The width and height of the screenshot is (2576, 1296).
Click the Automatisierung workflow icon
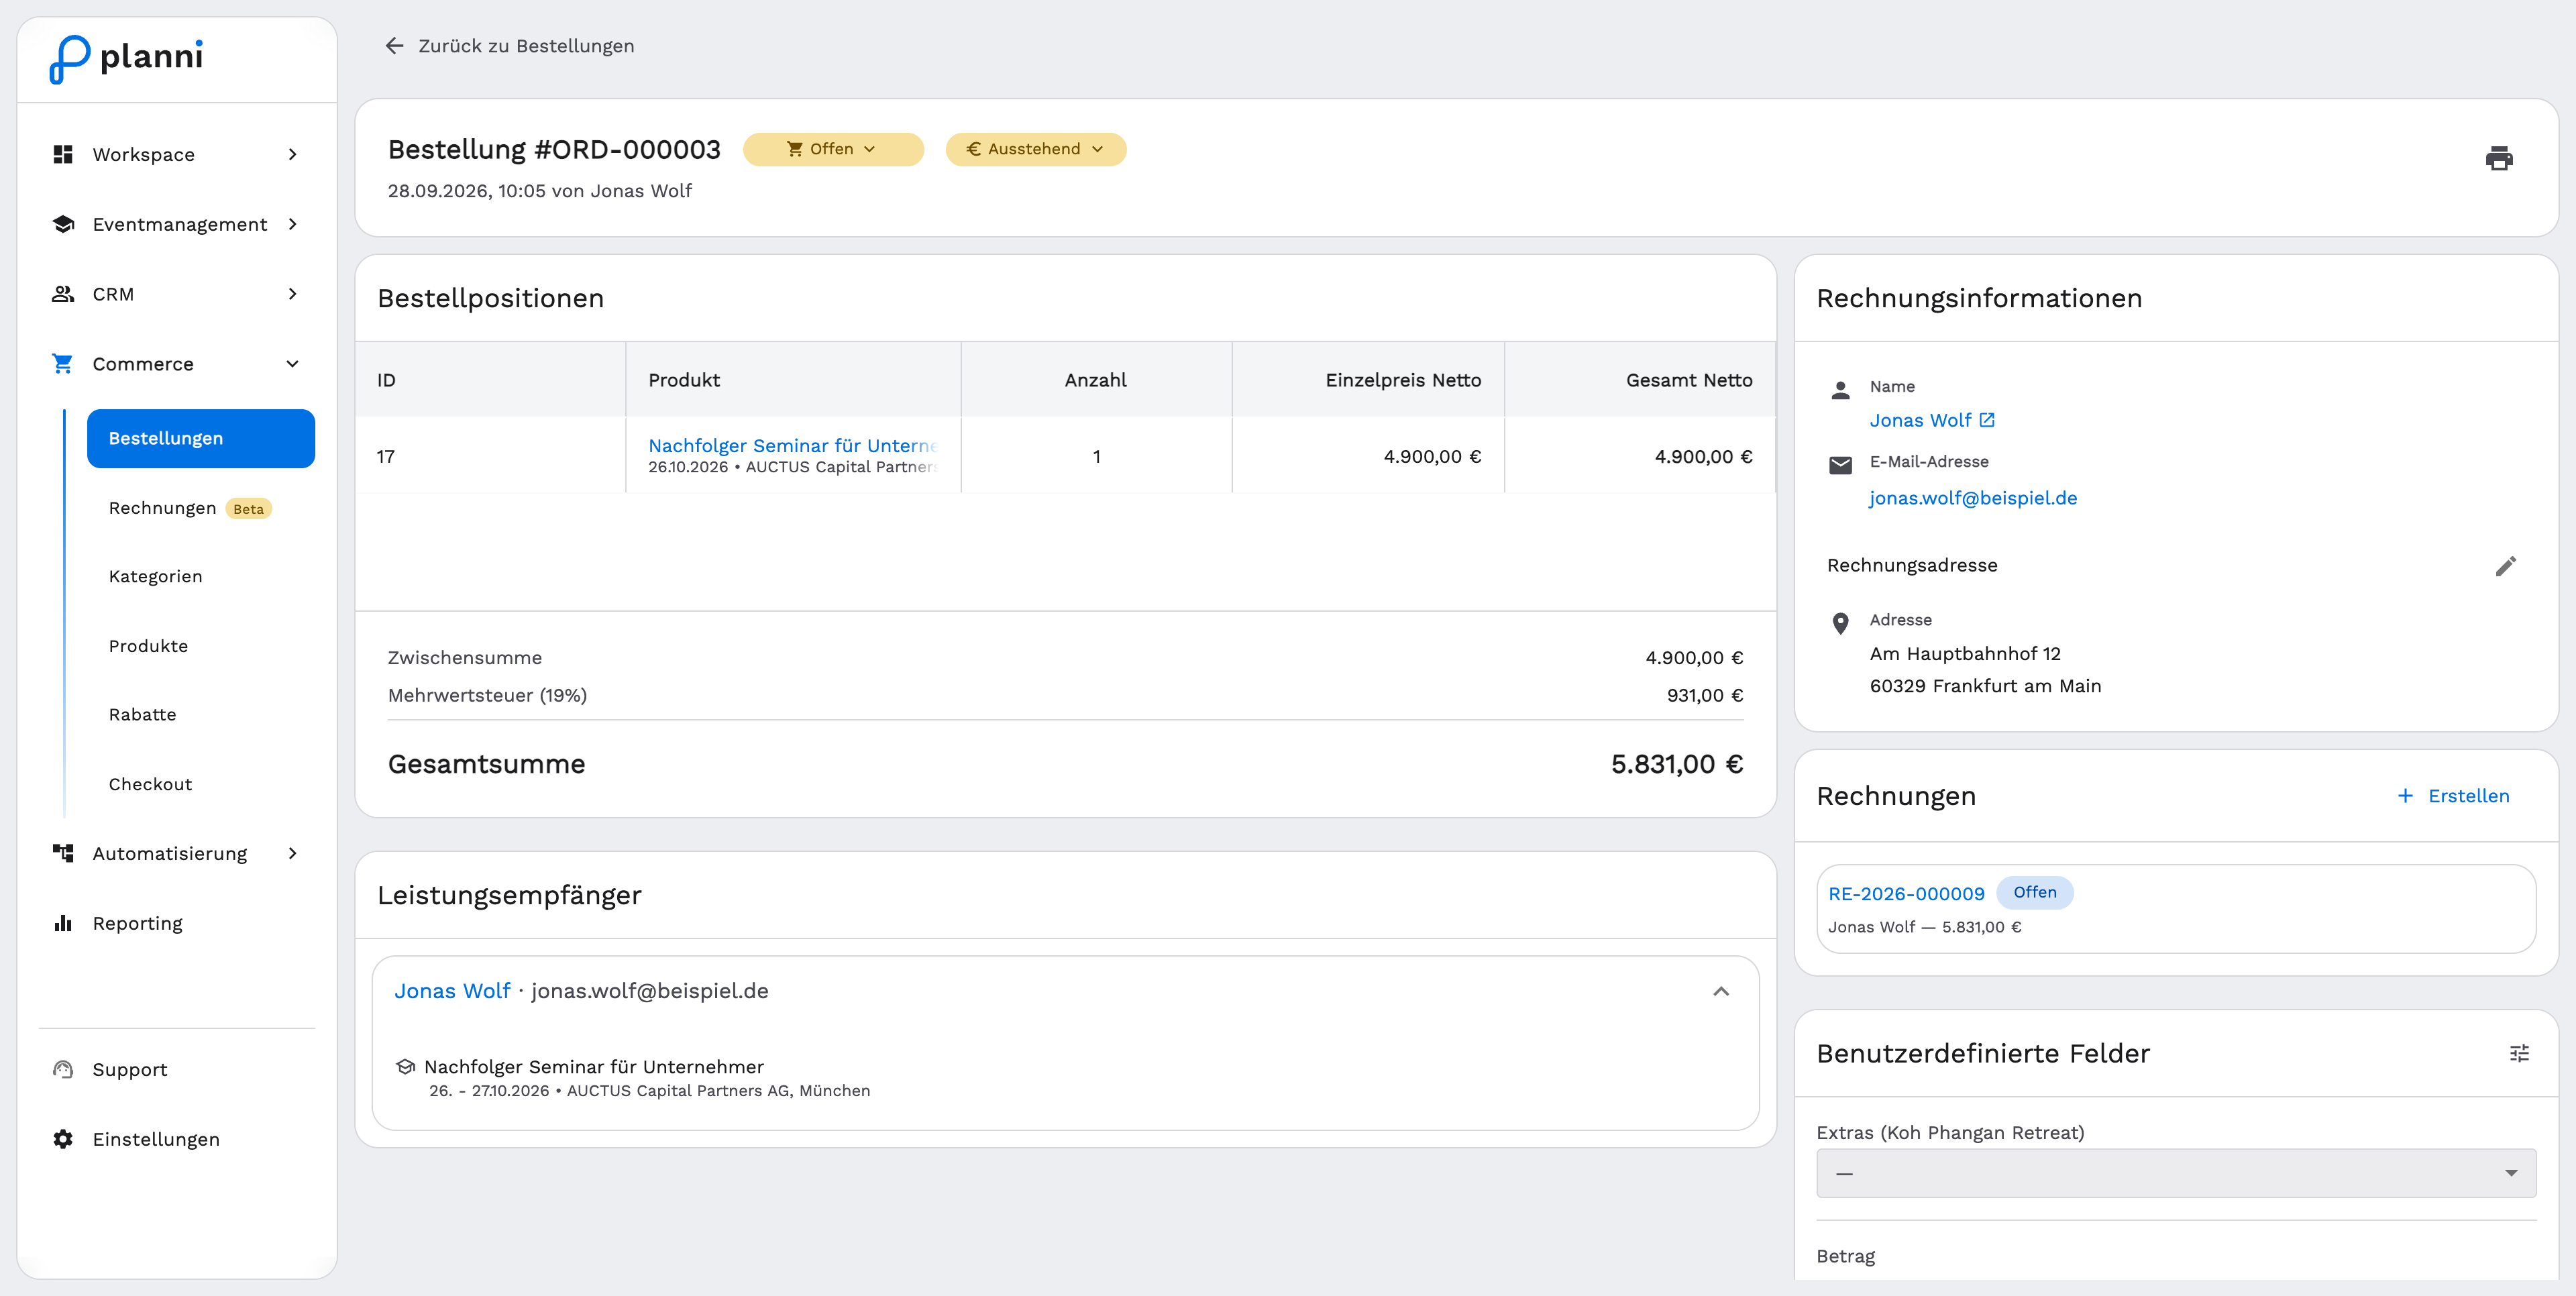coord(63,853)
